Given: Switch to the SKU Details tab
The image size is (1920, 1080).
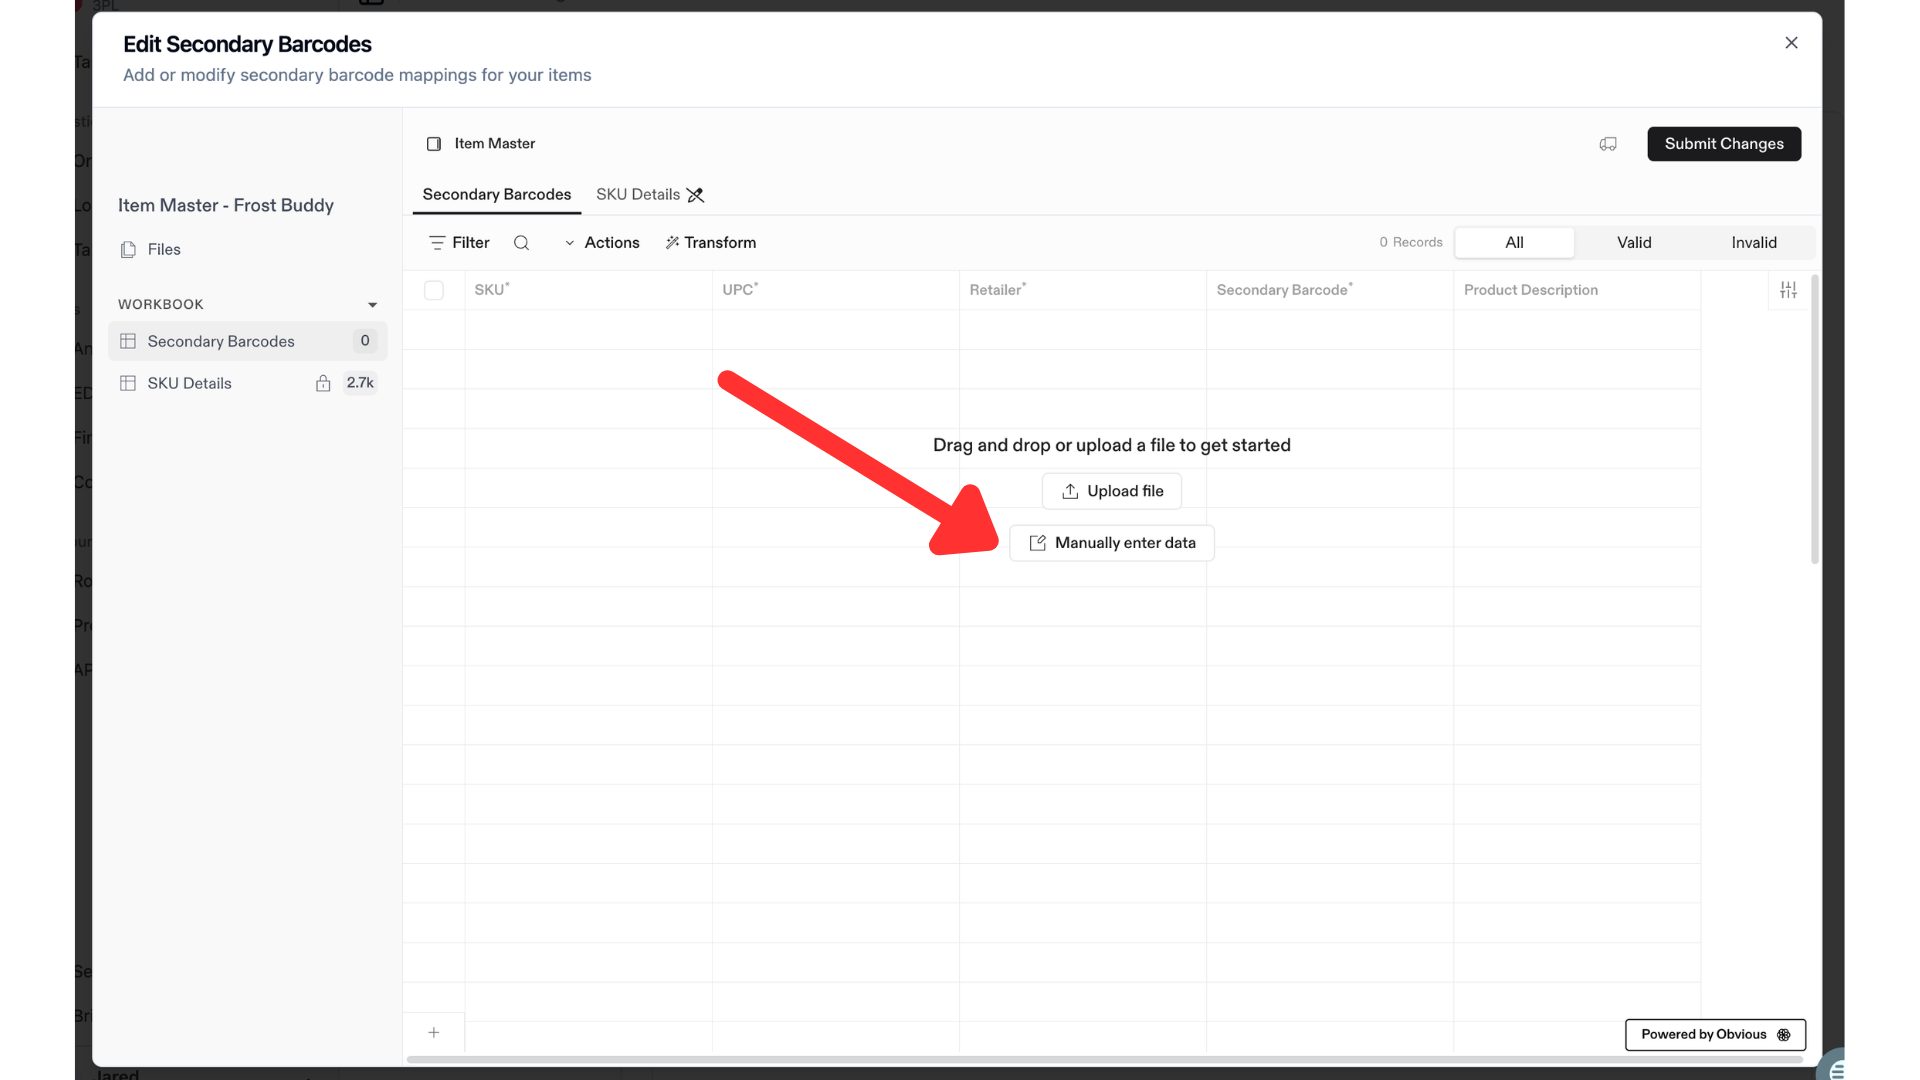Looking at the screenshot, I should tap(638, 194).
